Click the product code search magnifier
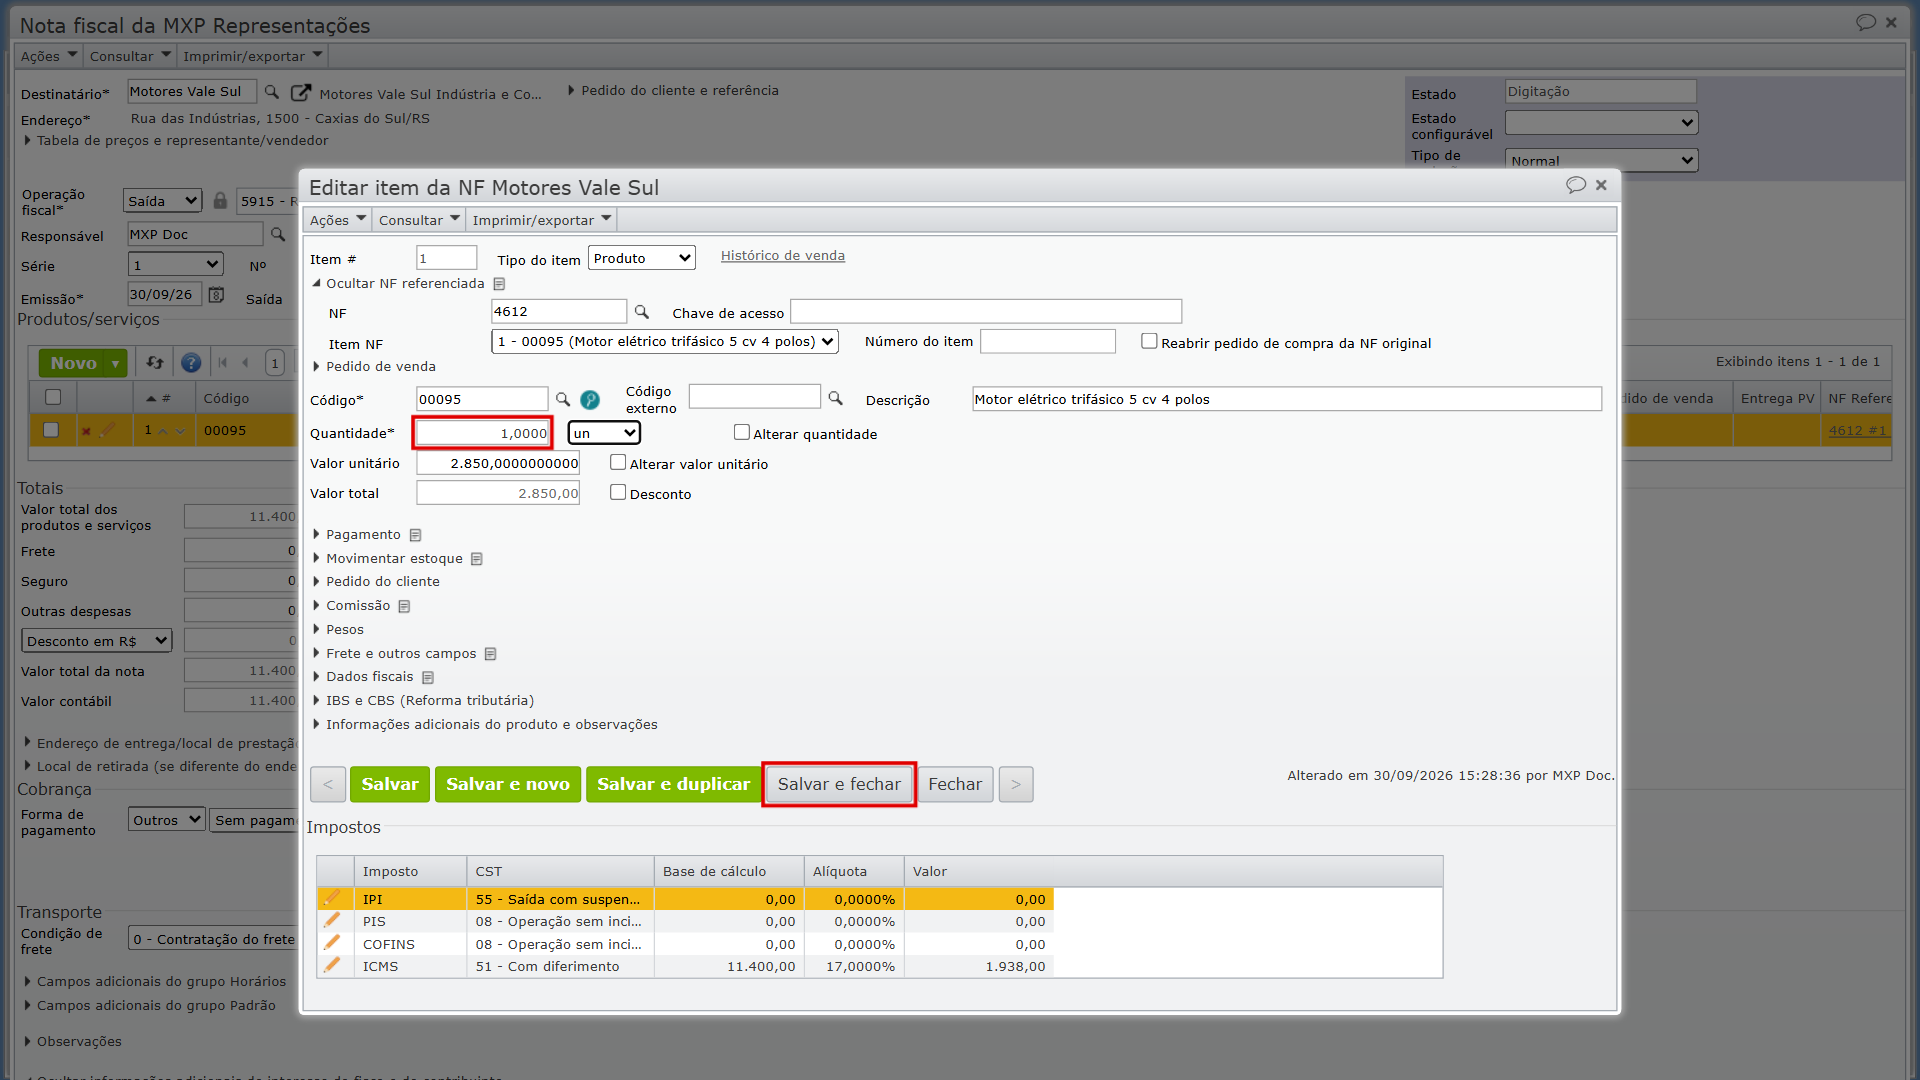 coord(563,400)
